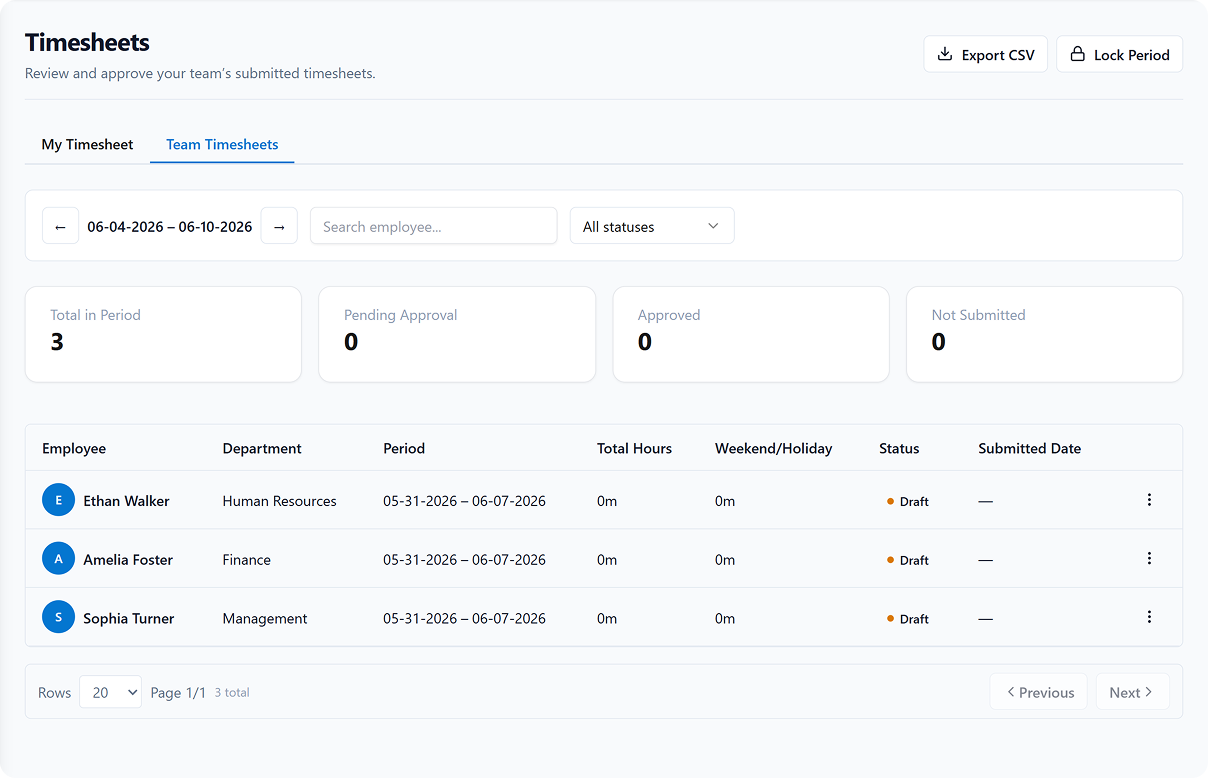Click the Finance department cell
1208x778 pixels.
(x=246, y=560)
